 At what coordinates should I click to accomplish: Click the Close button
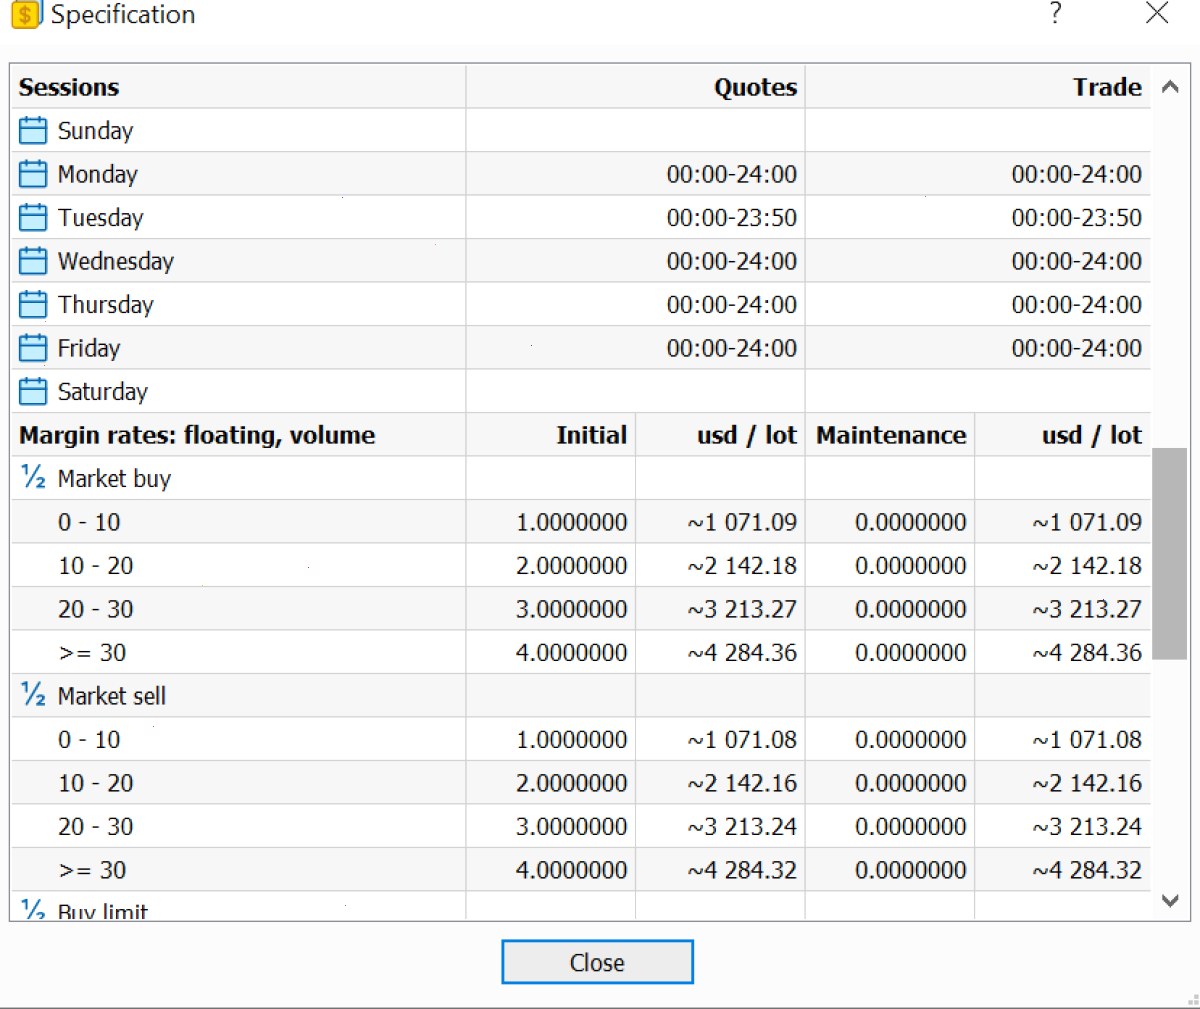coord(597,962)
